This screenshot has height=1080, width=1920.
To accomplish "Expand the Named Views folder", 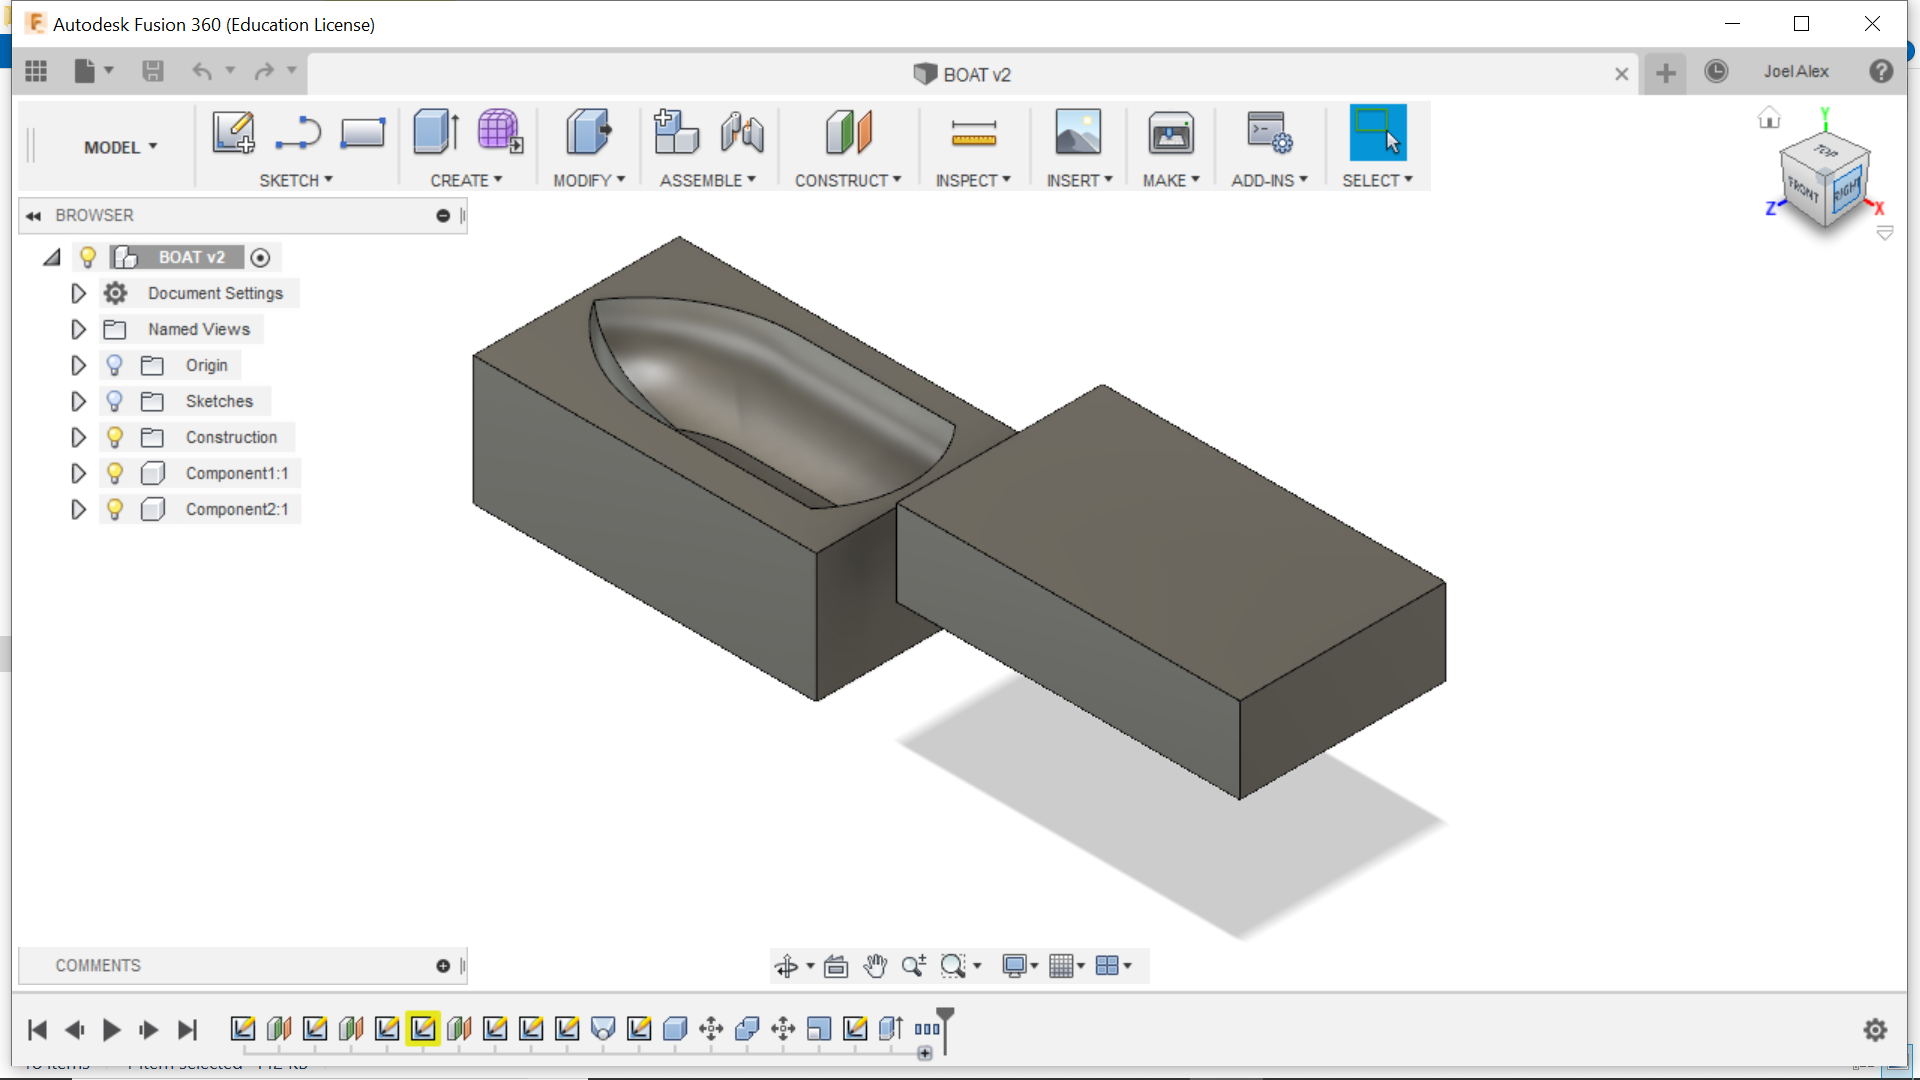I will pos(78,329).
